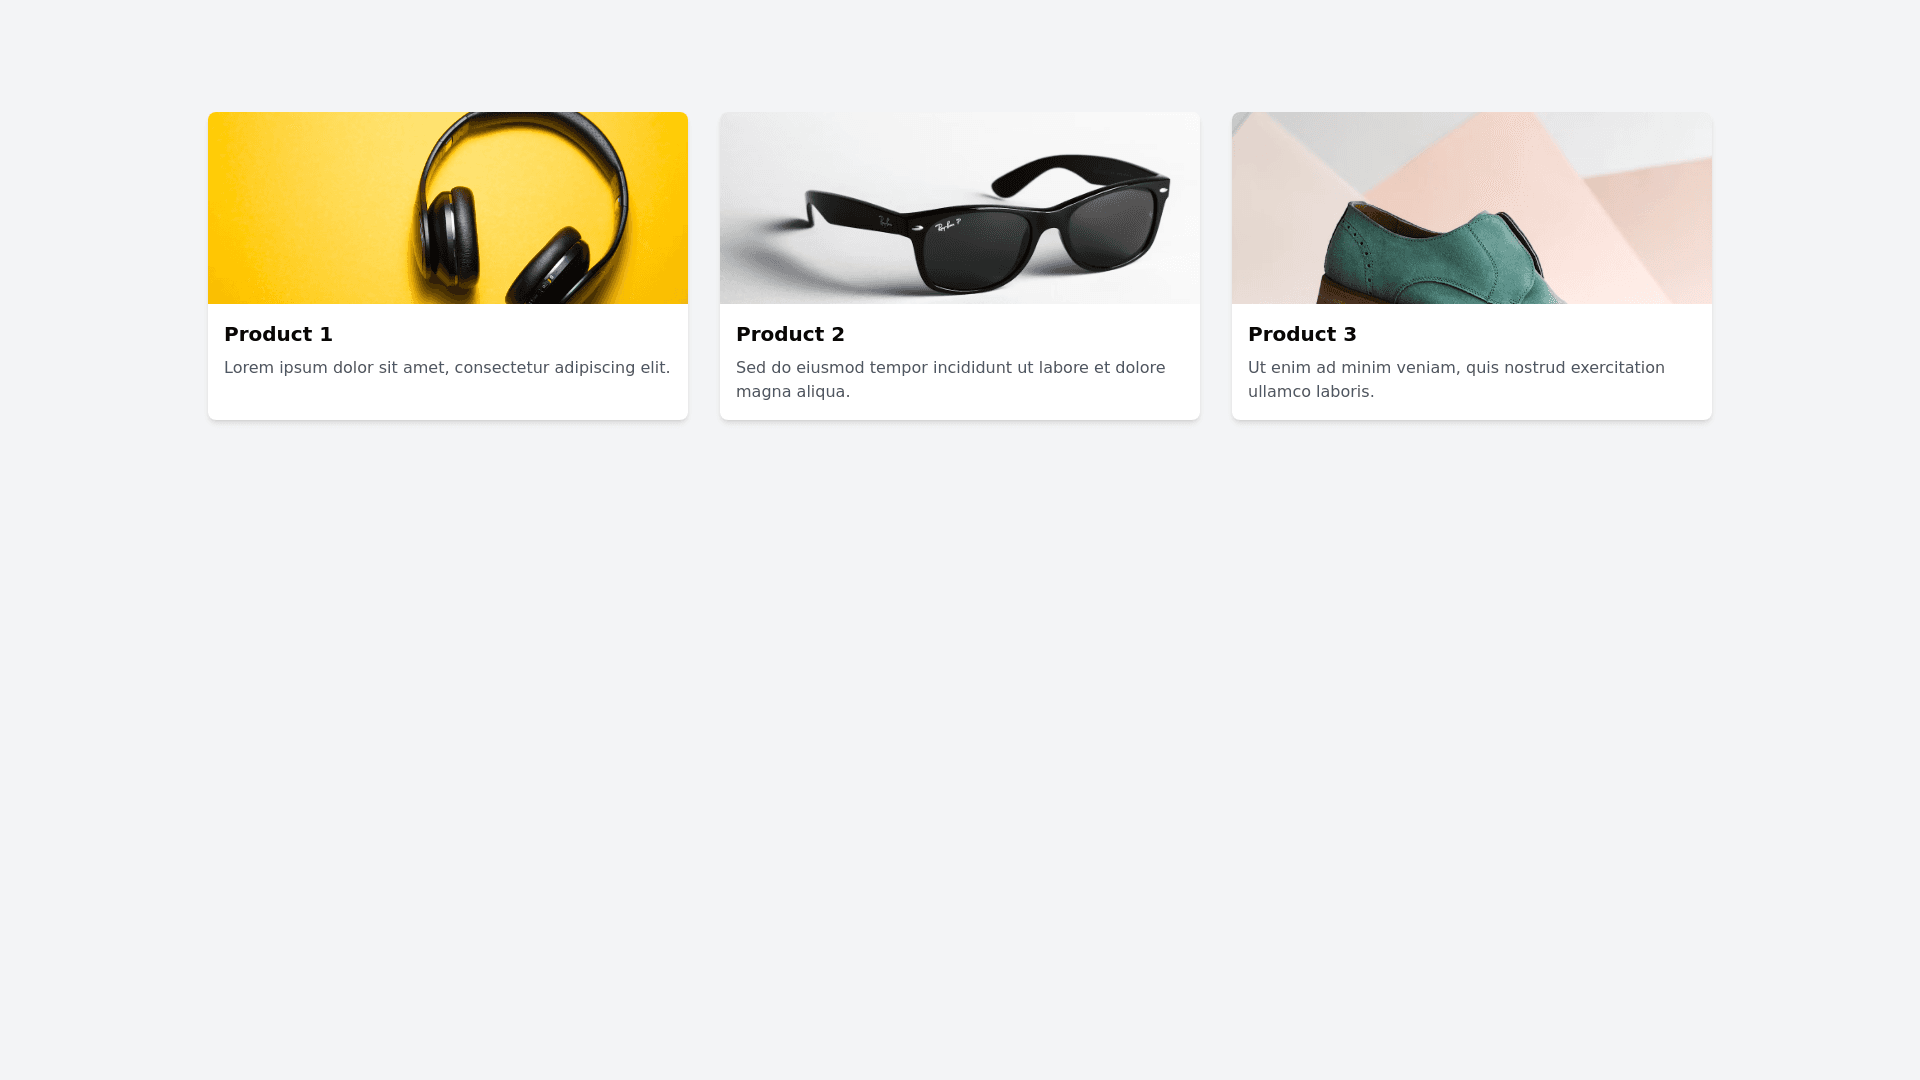
Task: Click the Lorem ipsum description text
Action: [x=447, y=368]
